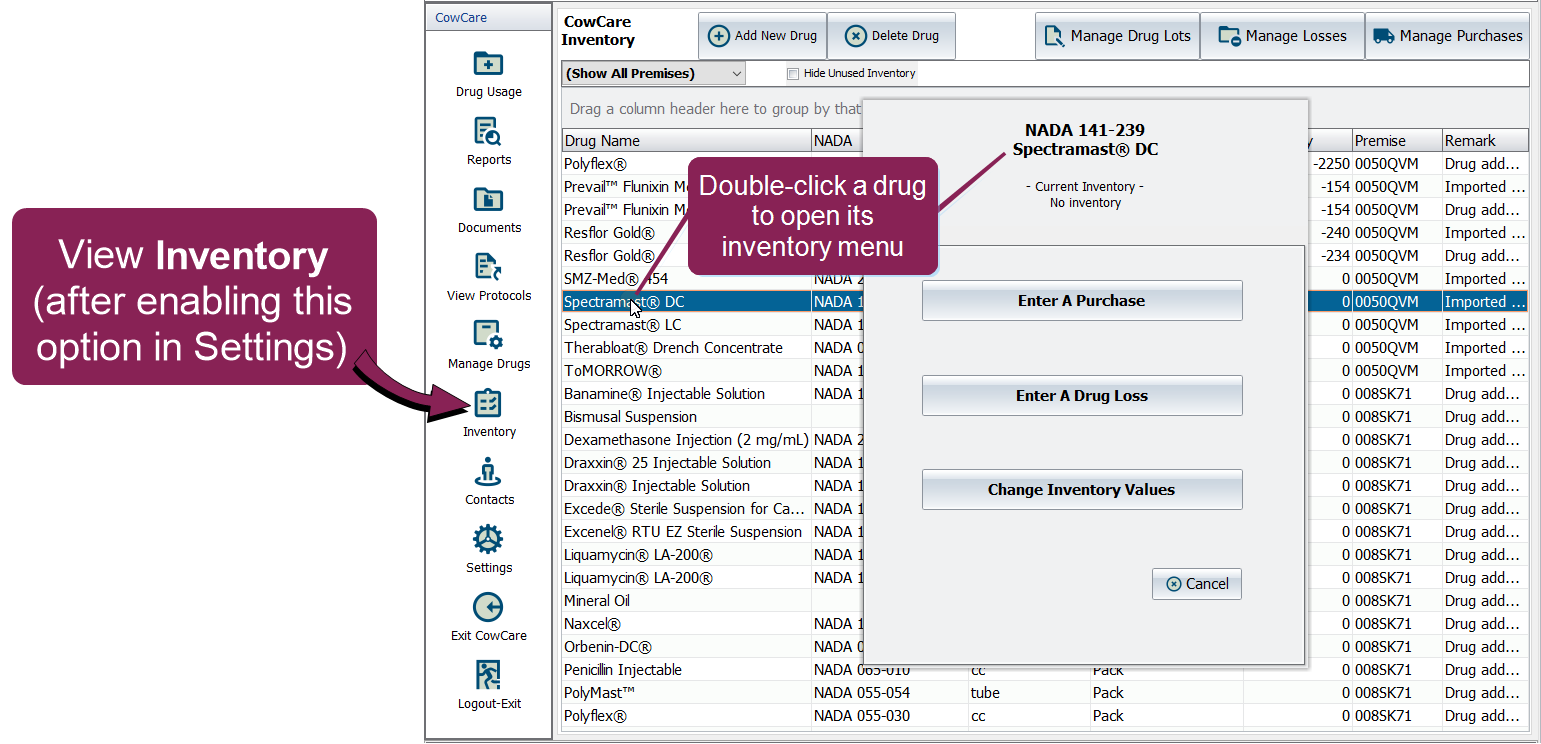The height and width of the screenshot is (744, 1541).
Task: Open Manage Drug Lots
Action: pyautogui.click(x=1117, y=36)
